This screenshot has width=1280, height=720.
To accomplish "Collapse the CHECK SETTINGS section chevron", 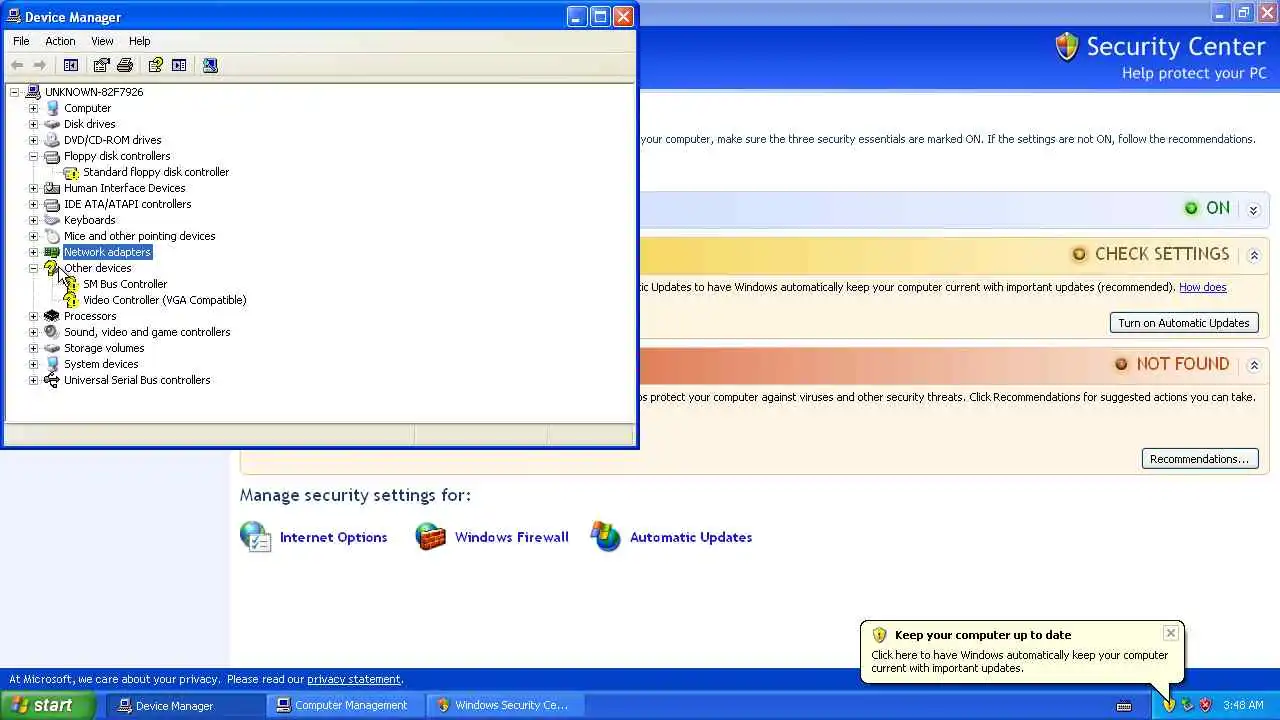I will pyautogui.click(x=1253, y=255).
